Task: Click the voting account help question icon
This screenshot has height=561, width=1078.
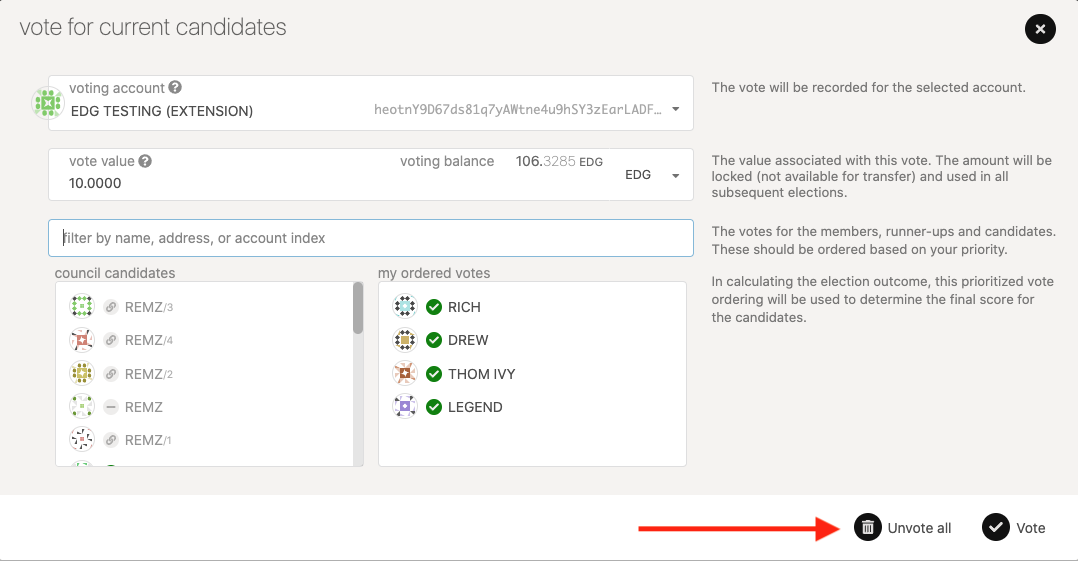Action: click(175, 88)
